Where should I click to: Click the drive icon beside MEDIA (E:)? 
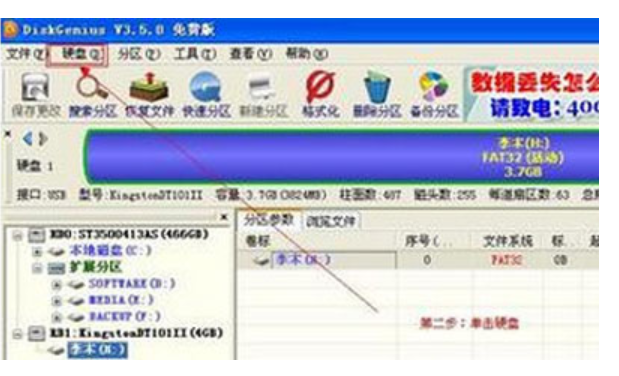pyautogui.click(x=76, y=301)
